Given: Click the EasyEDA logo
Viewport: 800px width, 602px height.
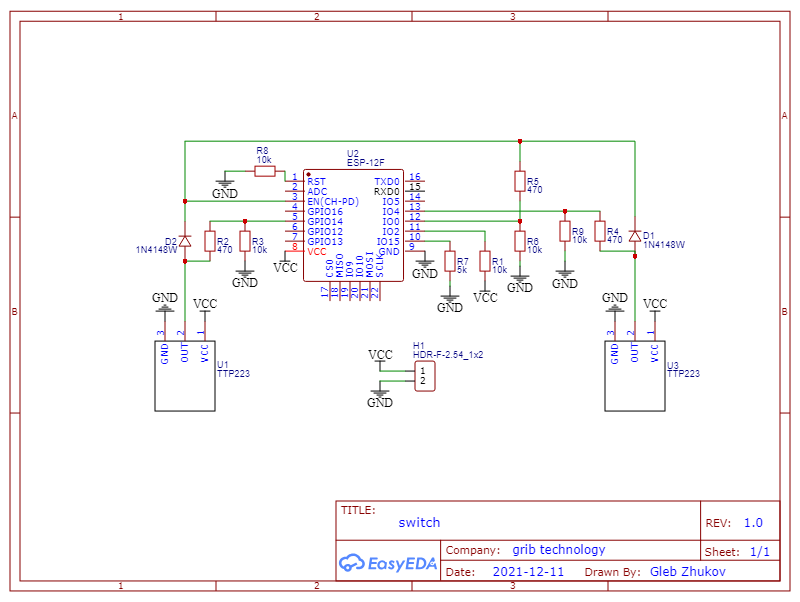Looking at the screenshot, I should 388,563.
